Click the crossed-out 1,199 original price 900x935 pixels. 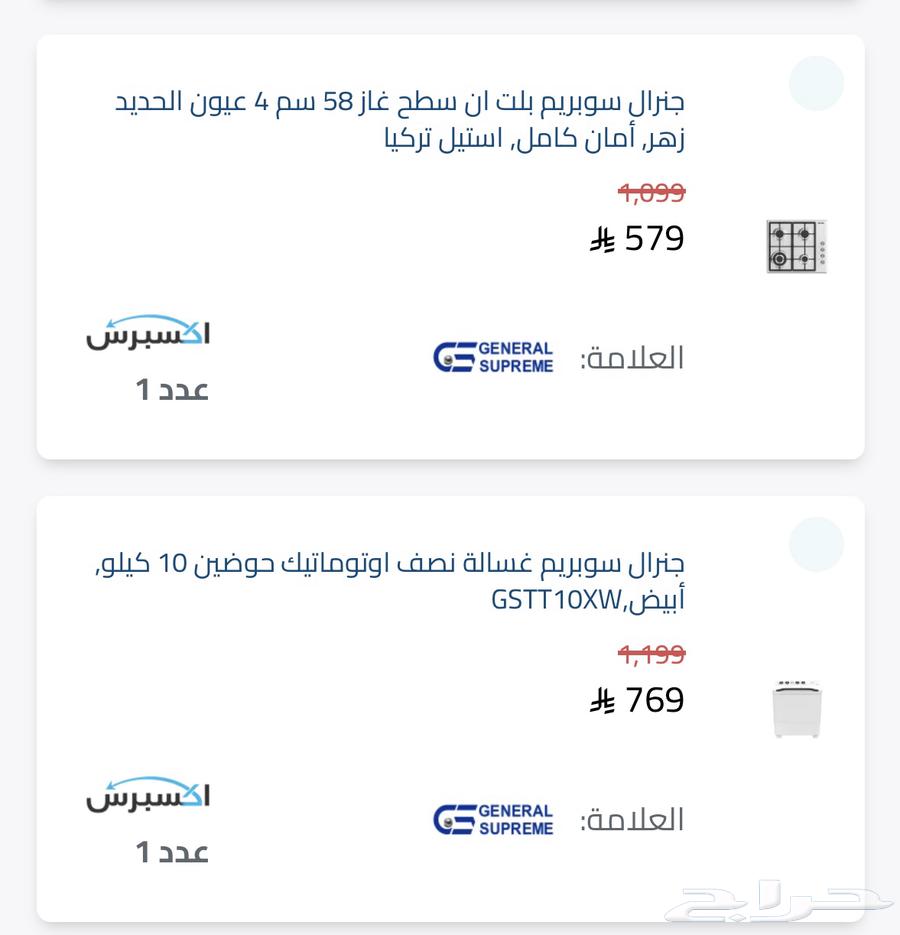click(x=651, y=654)
